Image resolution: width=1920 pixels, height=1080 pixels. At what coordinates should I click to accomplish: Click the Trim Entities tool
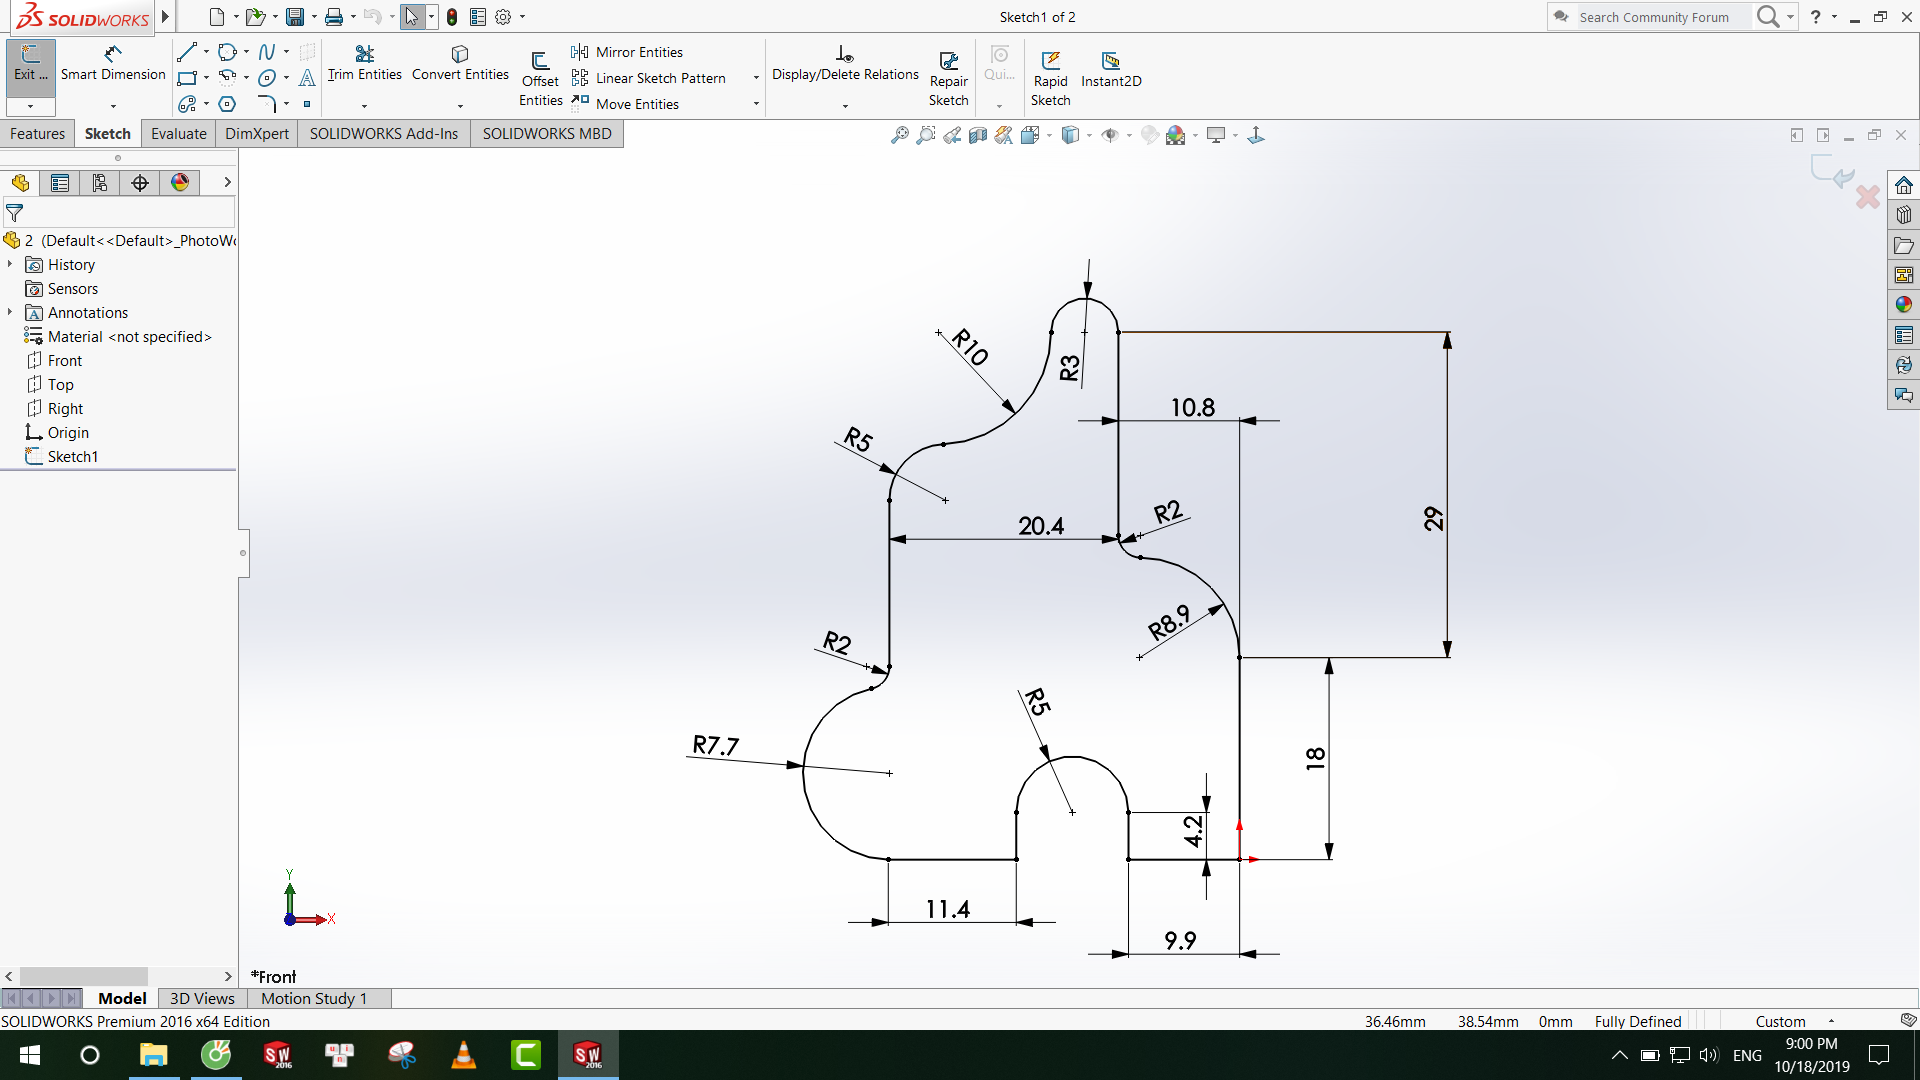[x=365, y=63]
